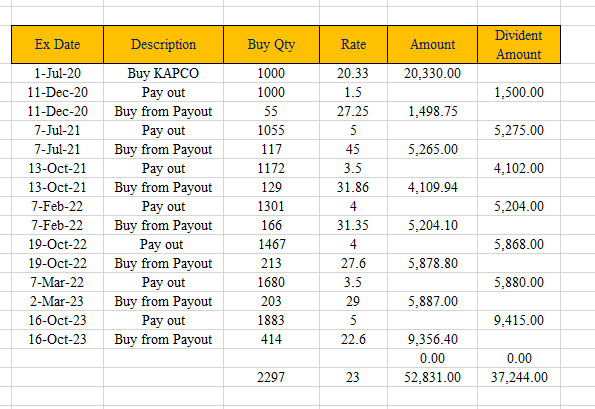
Task: Select the 27.25 rate cell
Action: click(353, 111)
